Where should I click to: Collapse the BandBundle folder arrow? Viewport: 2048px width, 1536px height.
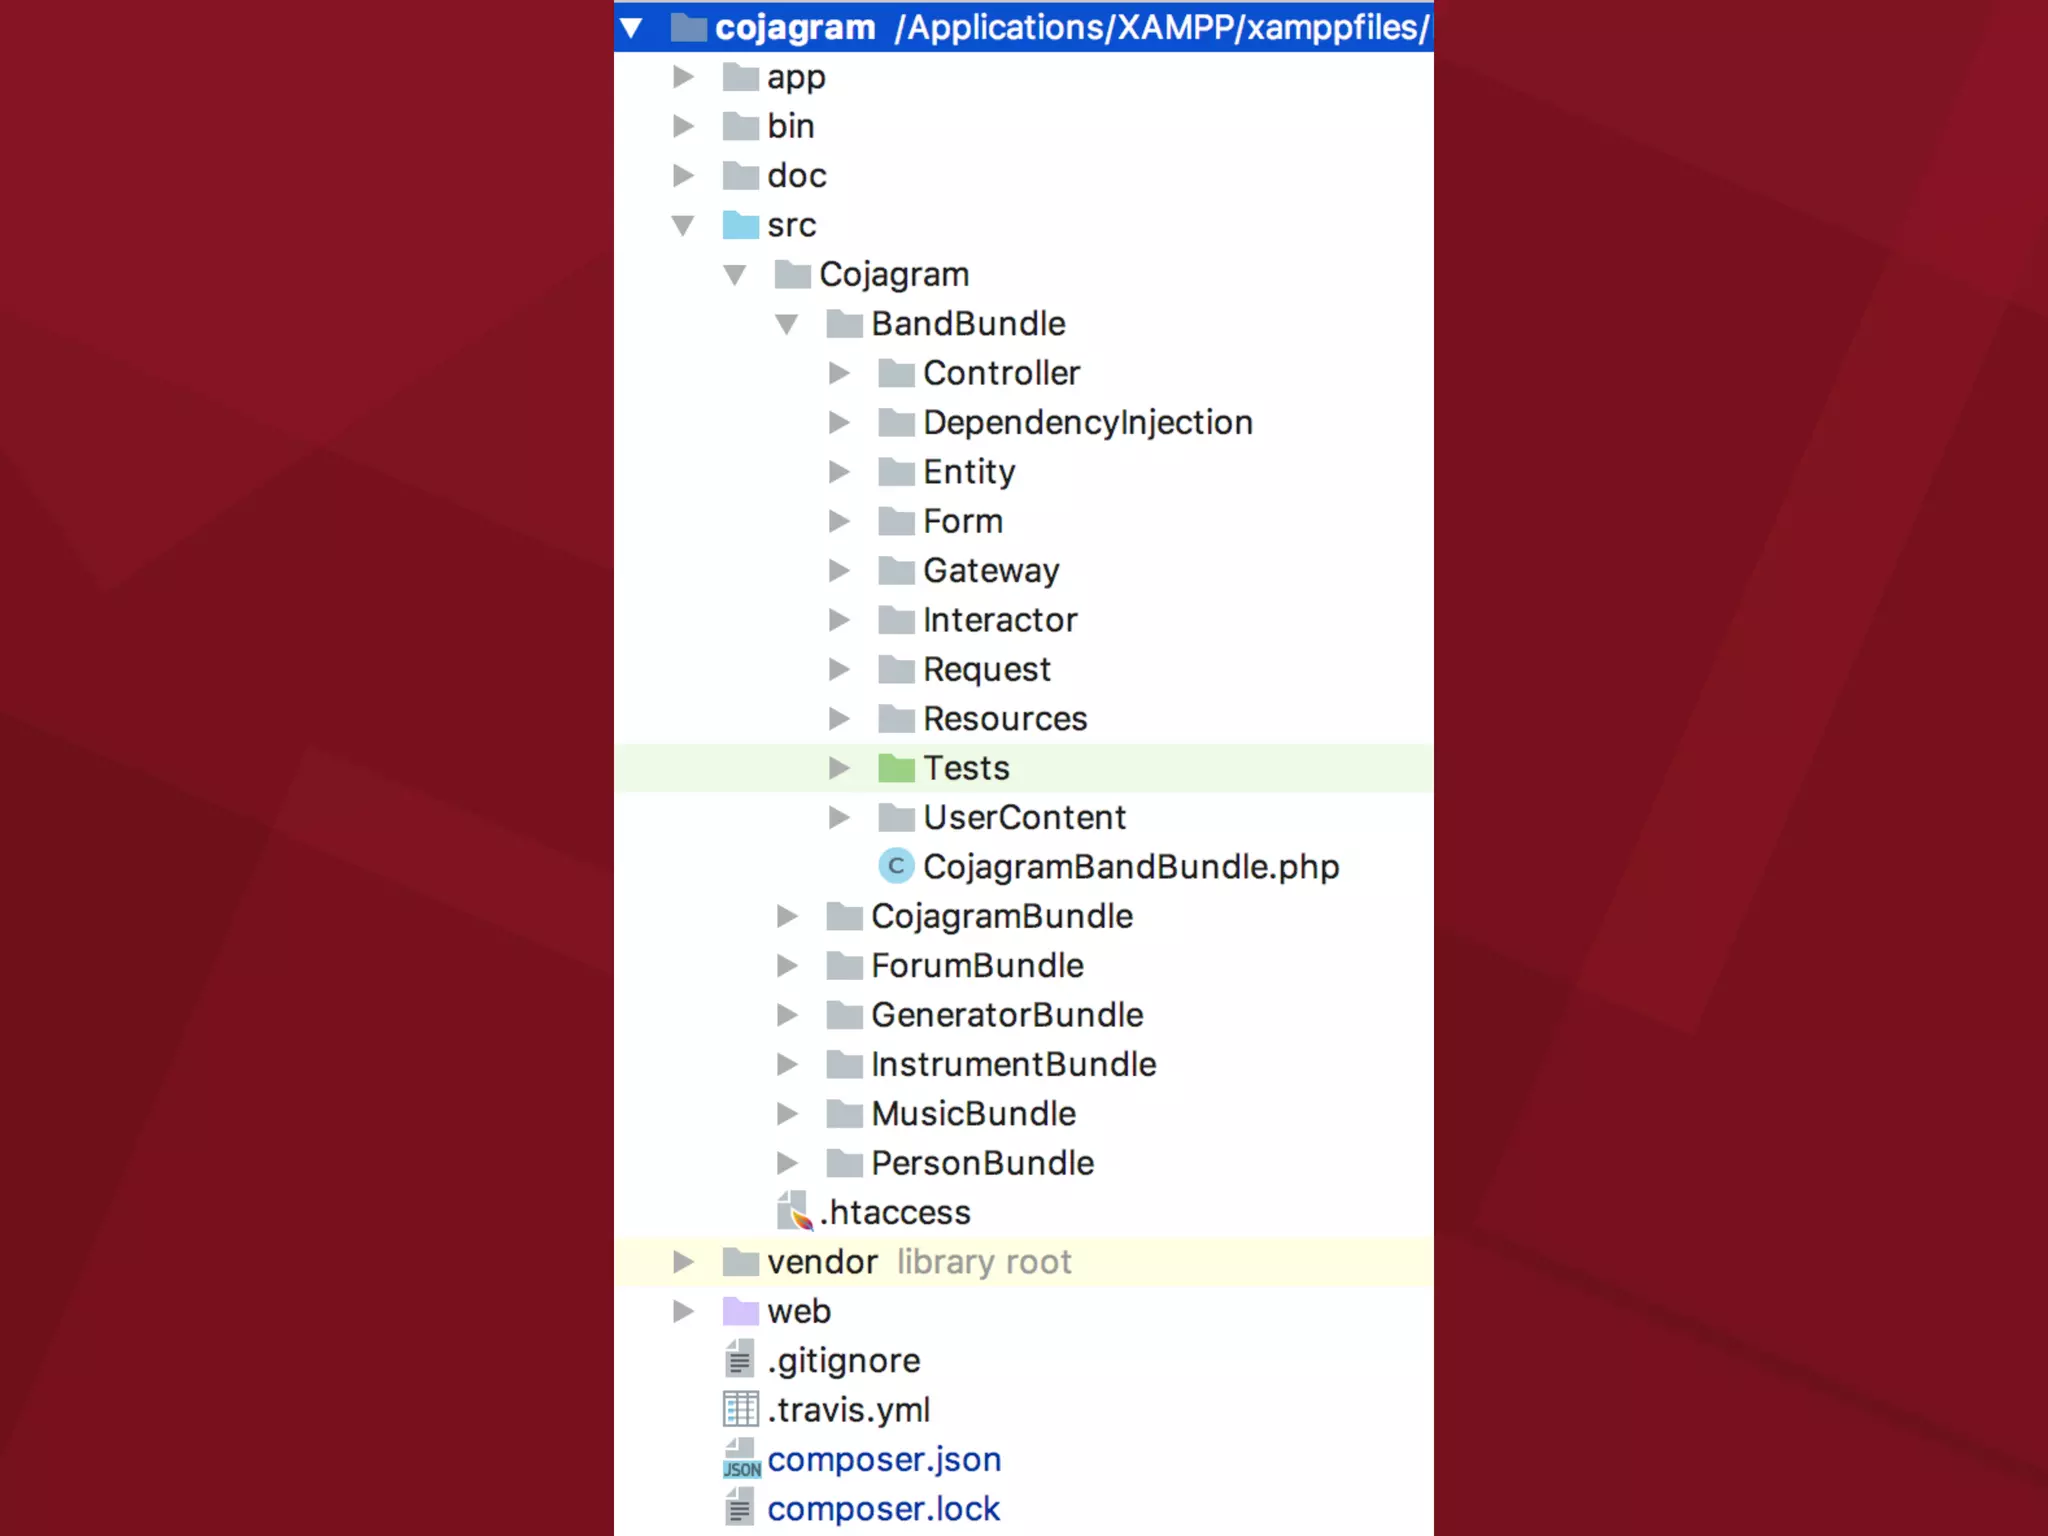pos(787,324)
